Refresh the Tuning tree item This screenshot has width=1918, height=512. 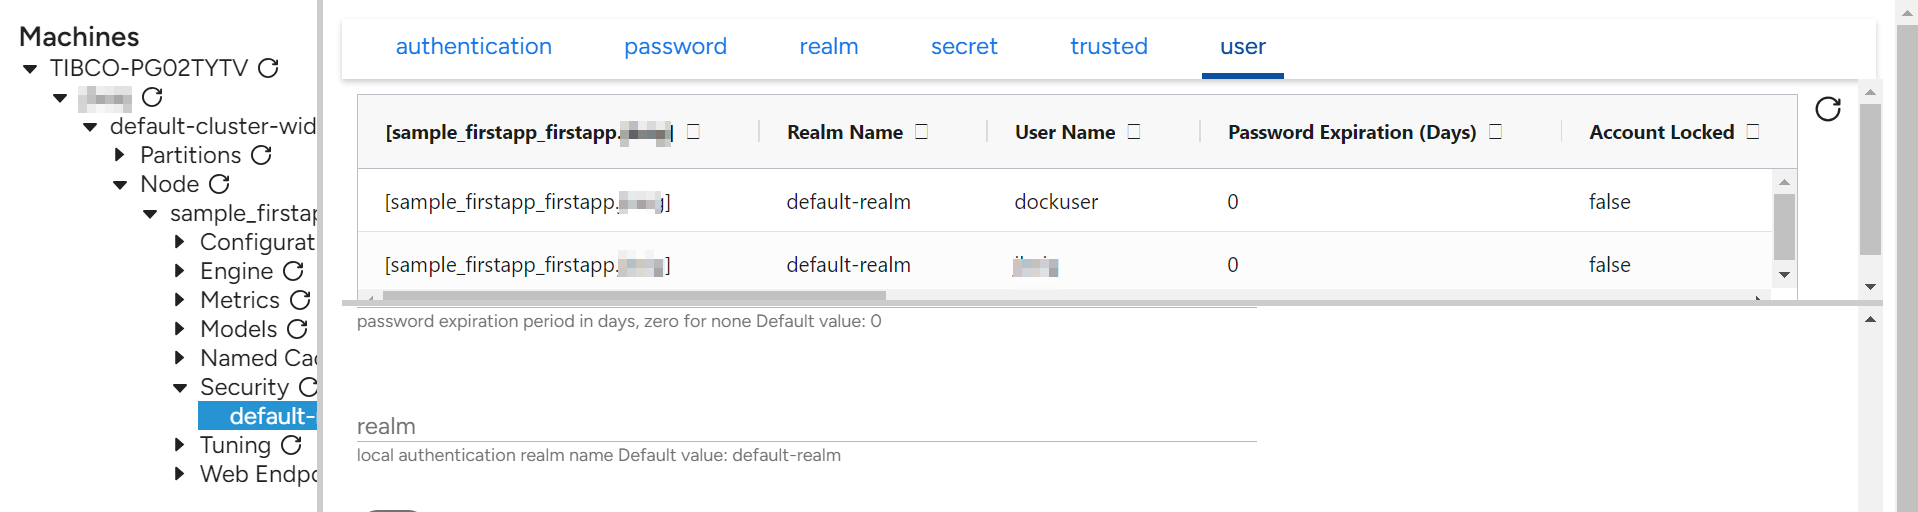(x=291, y=445)
